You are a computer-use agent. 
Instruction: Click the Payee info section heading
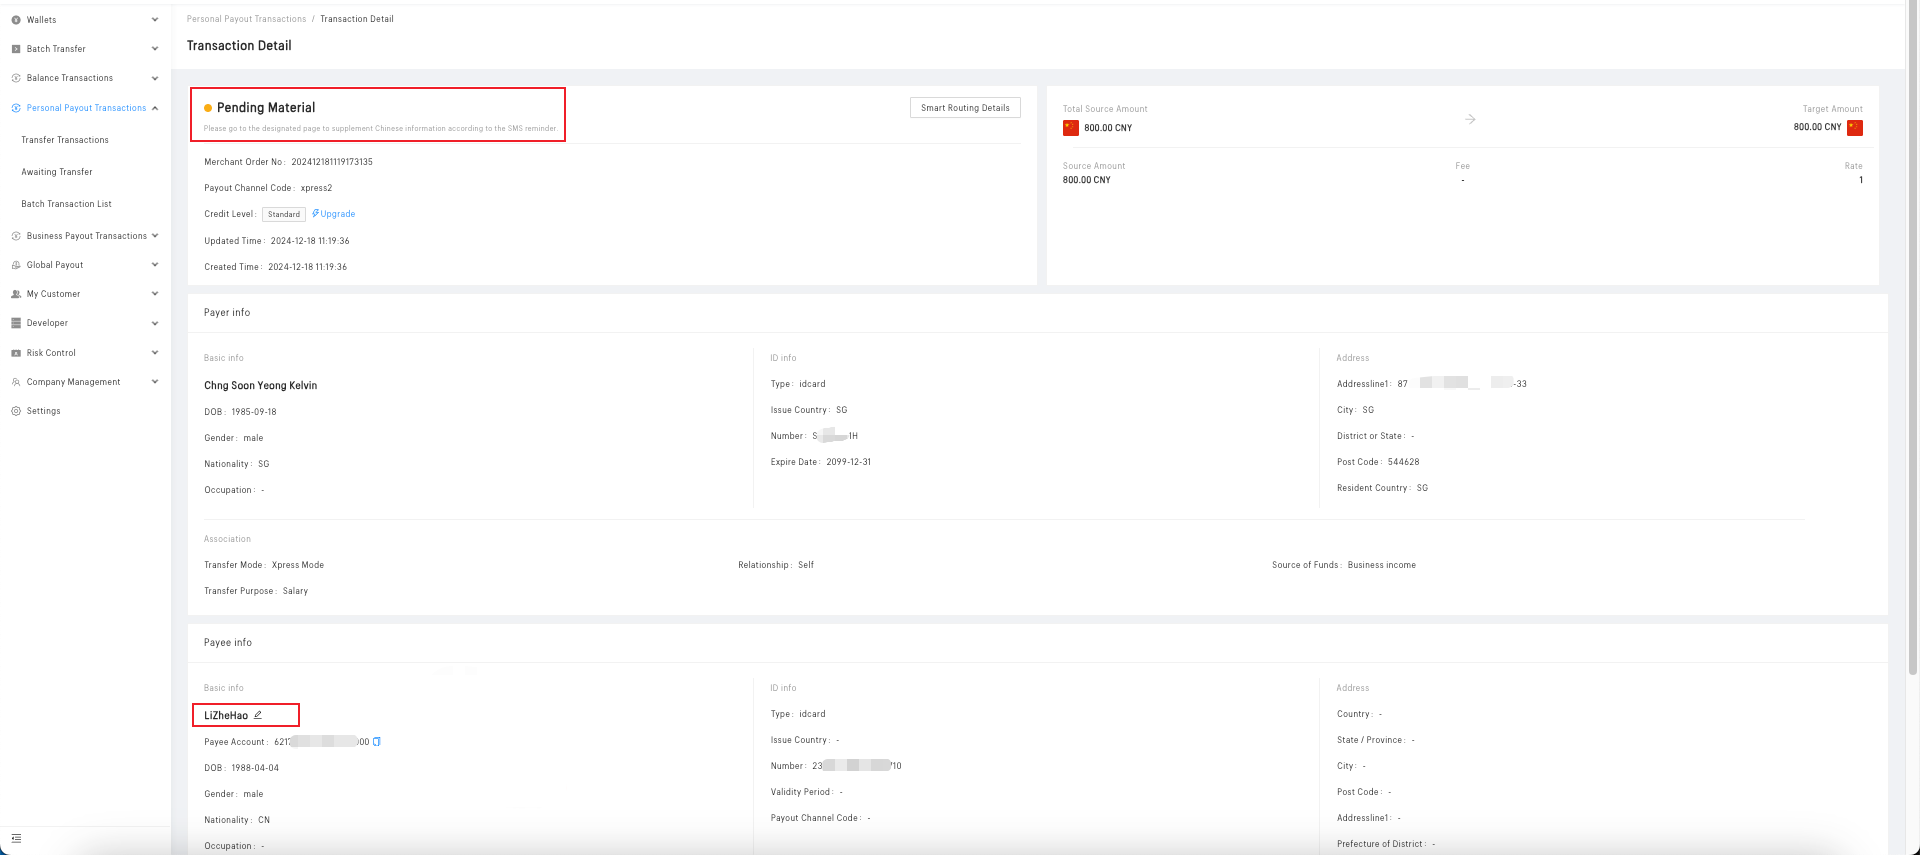228,643
